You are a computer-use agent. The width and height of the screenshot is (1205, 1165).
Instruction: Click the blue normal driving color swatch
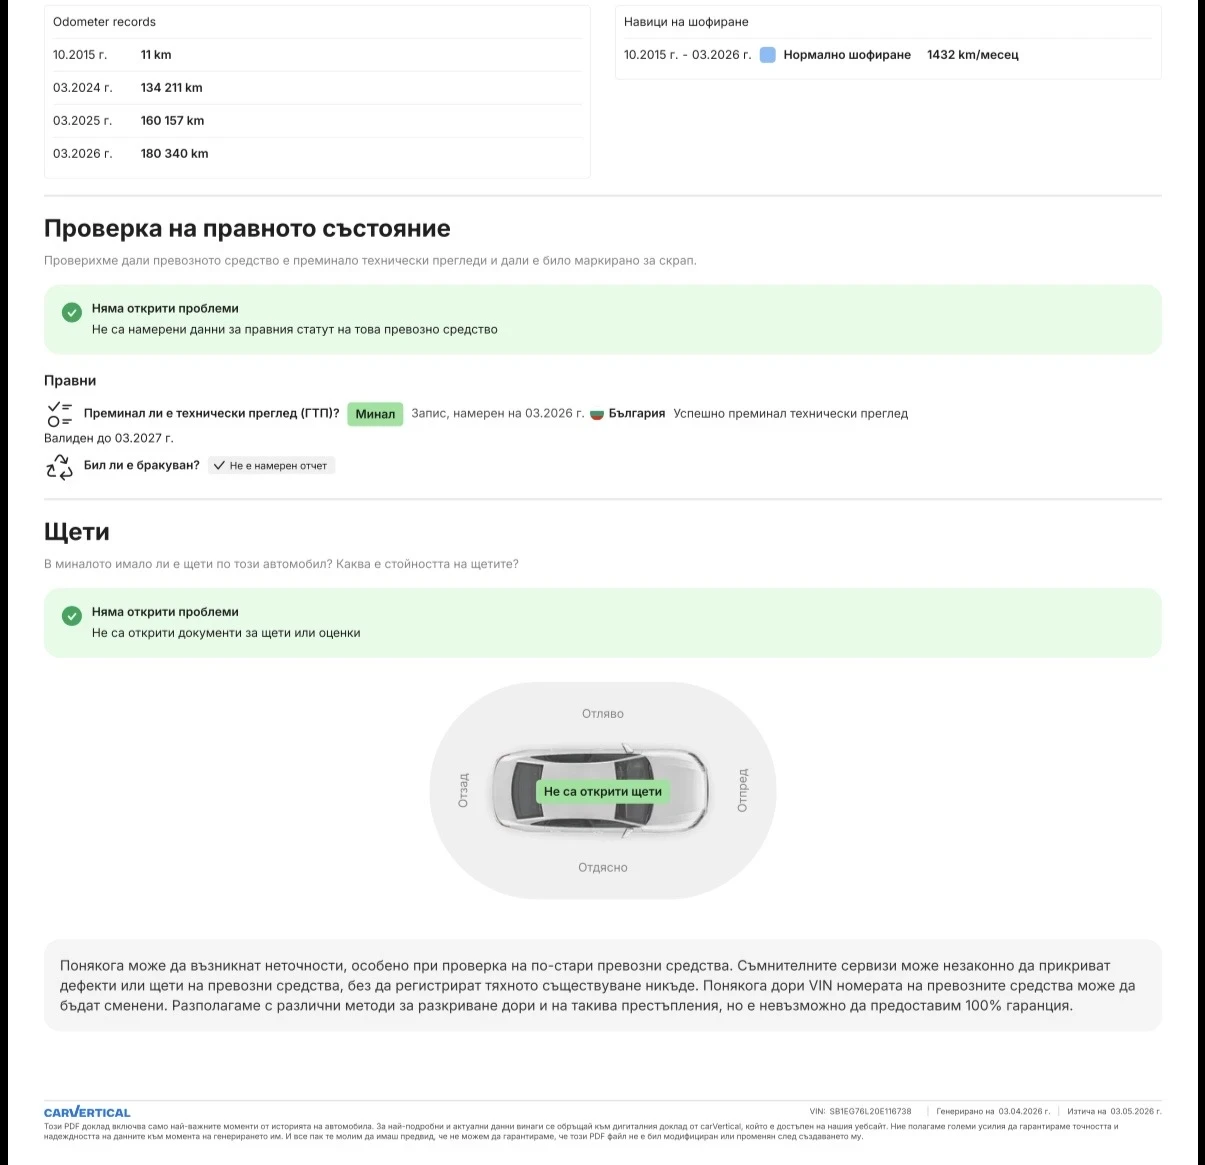767,55
